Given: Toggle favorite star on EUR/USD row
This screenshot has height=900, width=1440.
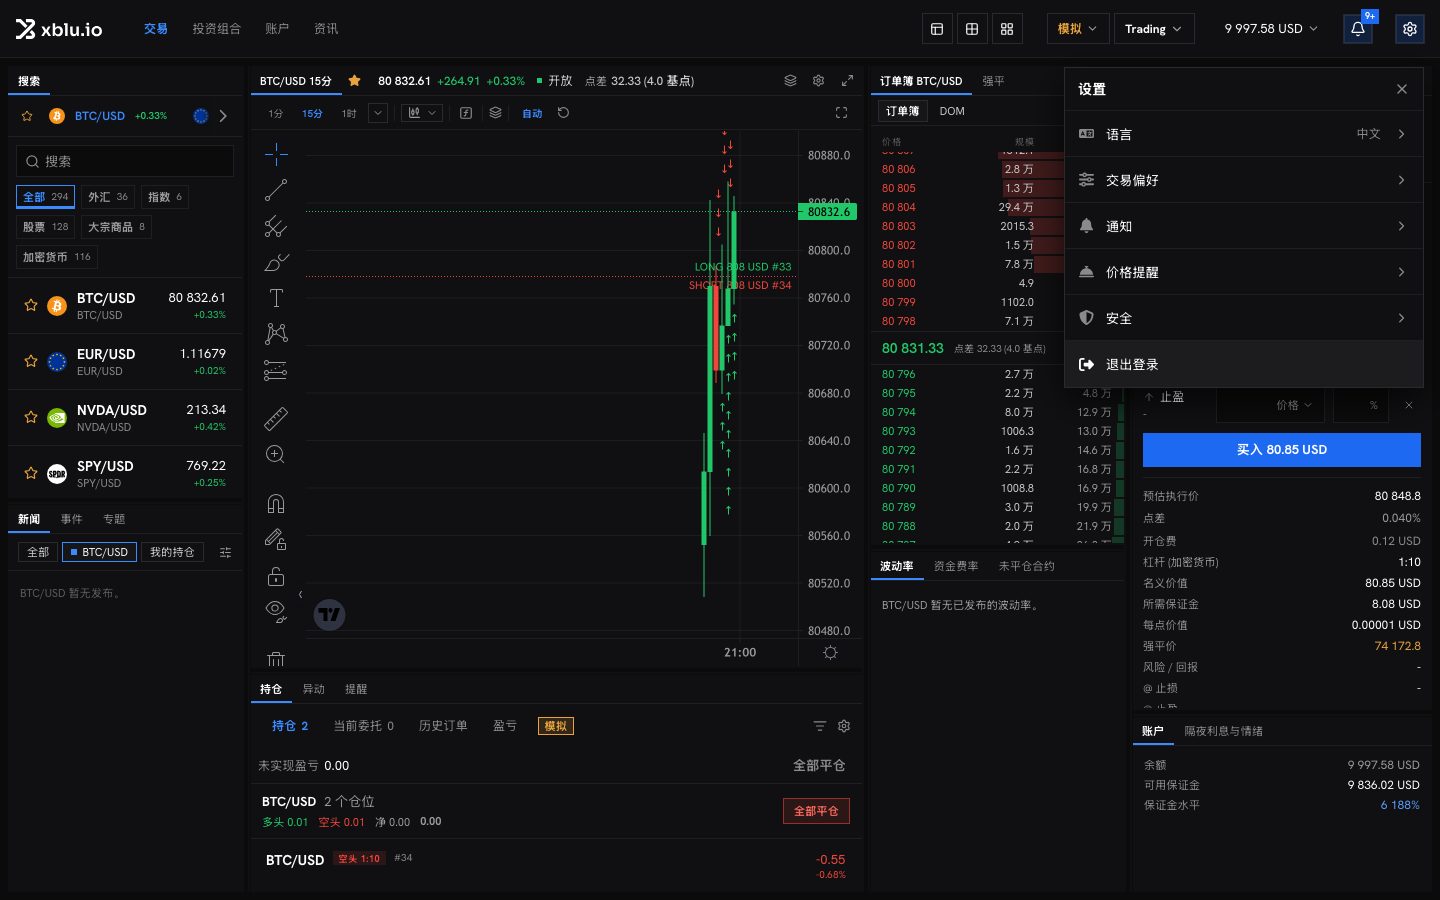Looking at the screenshot, I should click(31, 361).
